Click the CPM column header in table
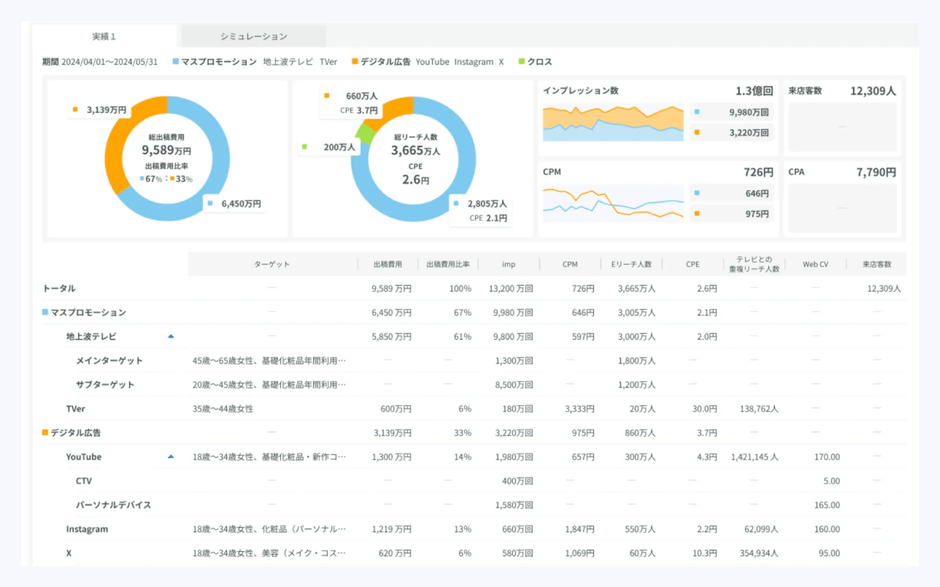 569,265
